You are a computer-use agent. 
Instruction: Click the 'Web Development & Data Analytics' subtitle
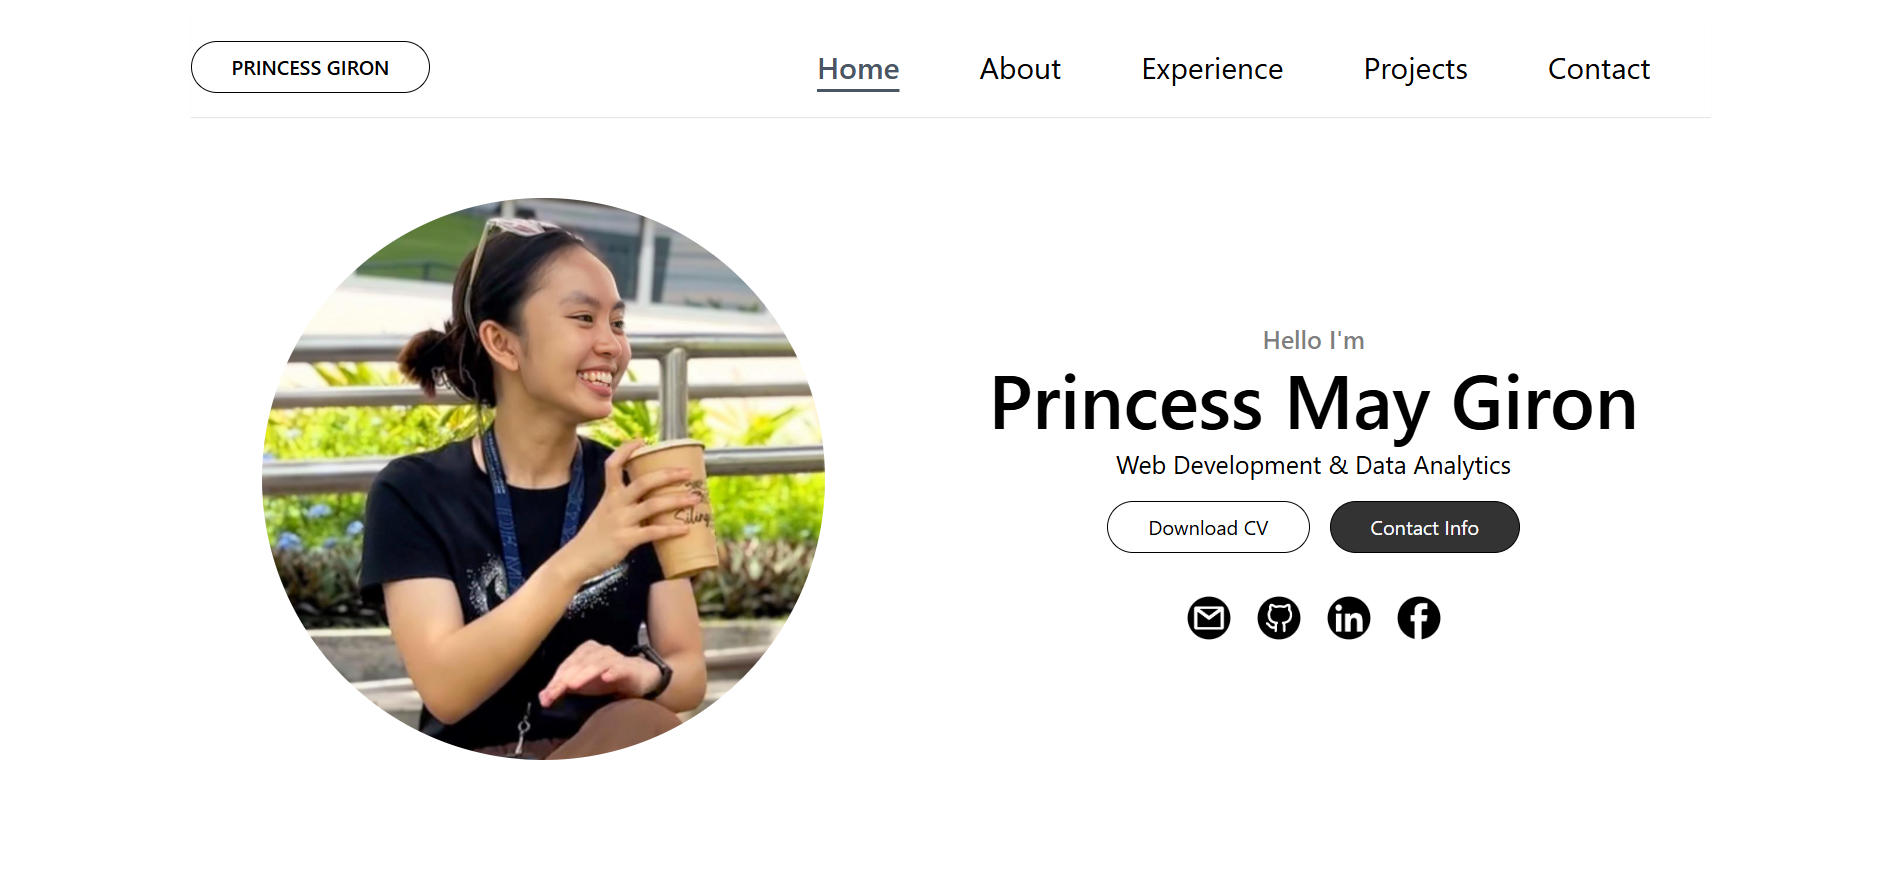click(x=1313, y=466)
